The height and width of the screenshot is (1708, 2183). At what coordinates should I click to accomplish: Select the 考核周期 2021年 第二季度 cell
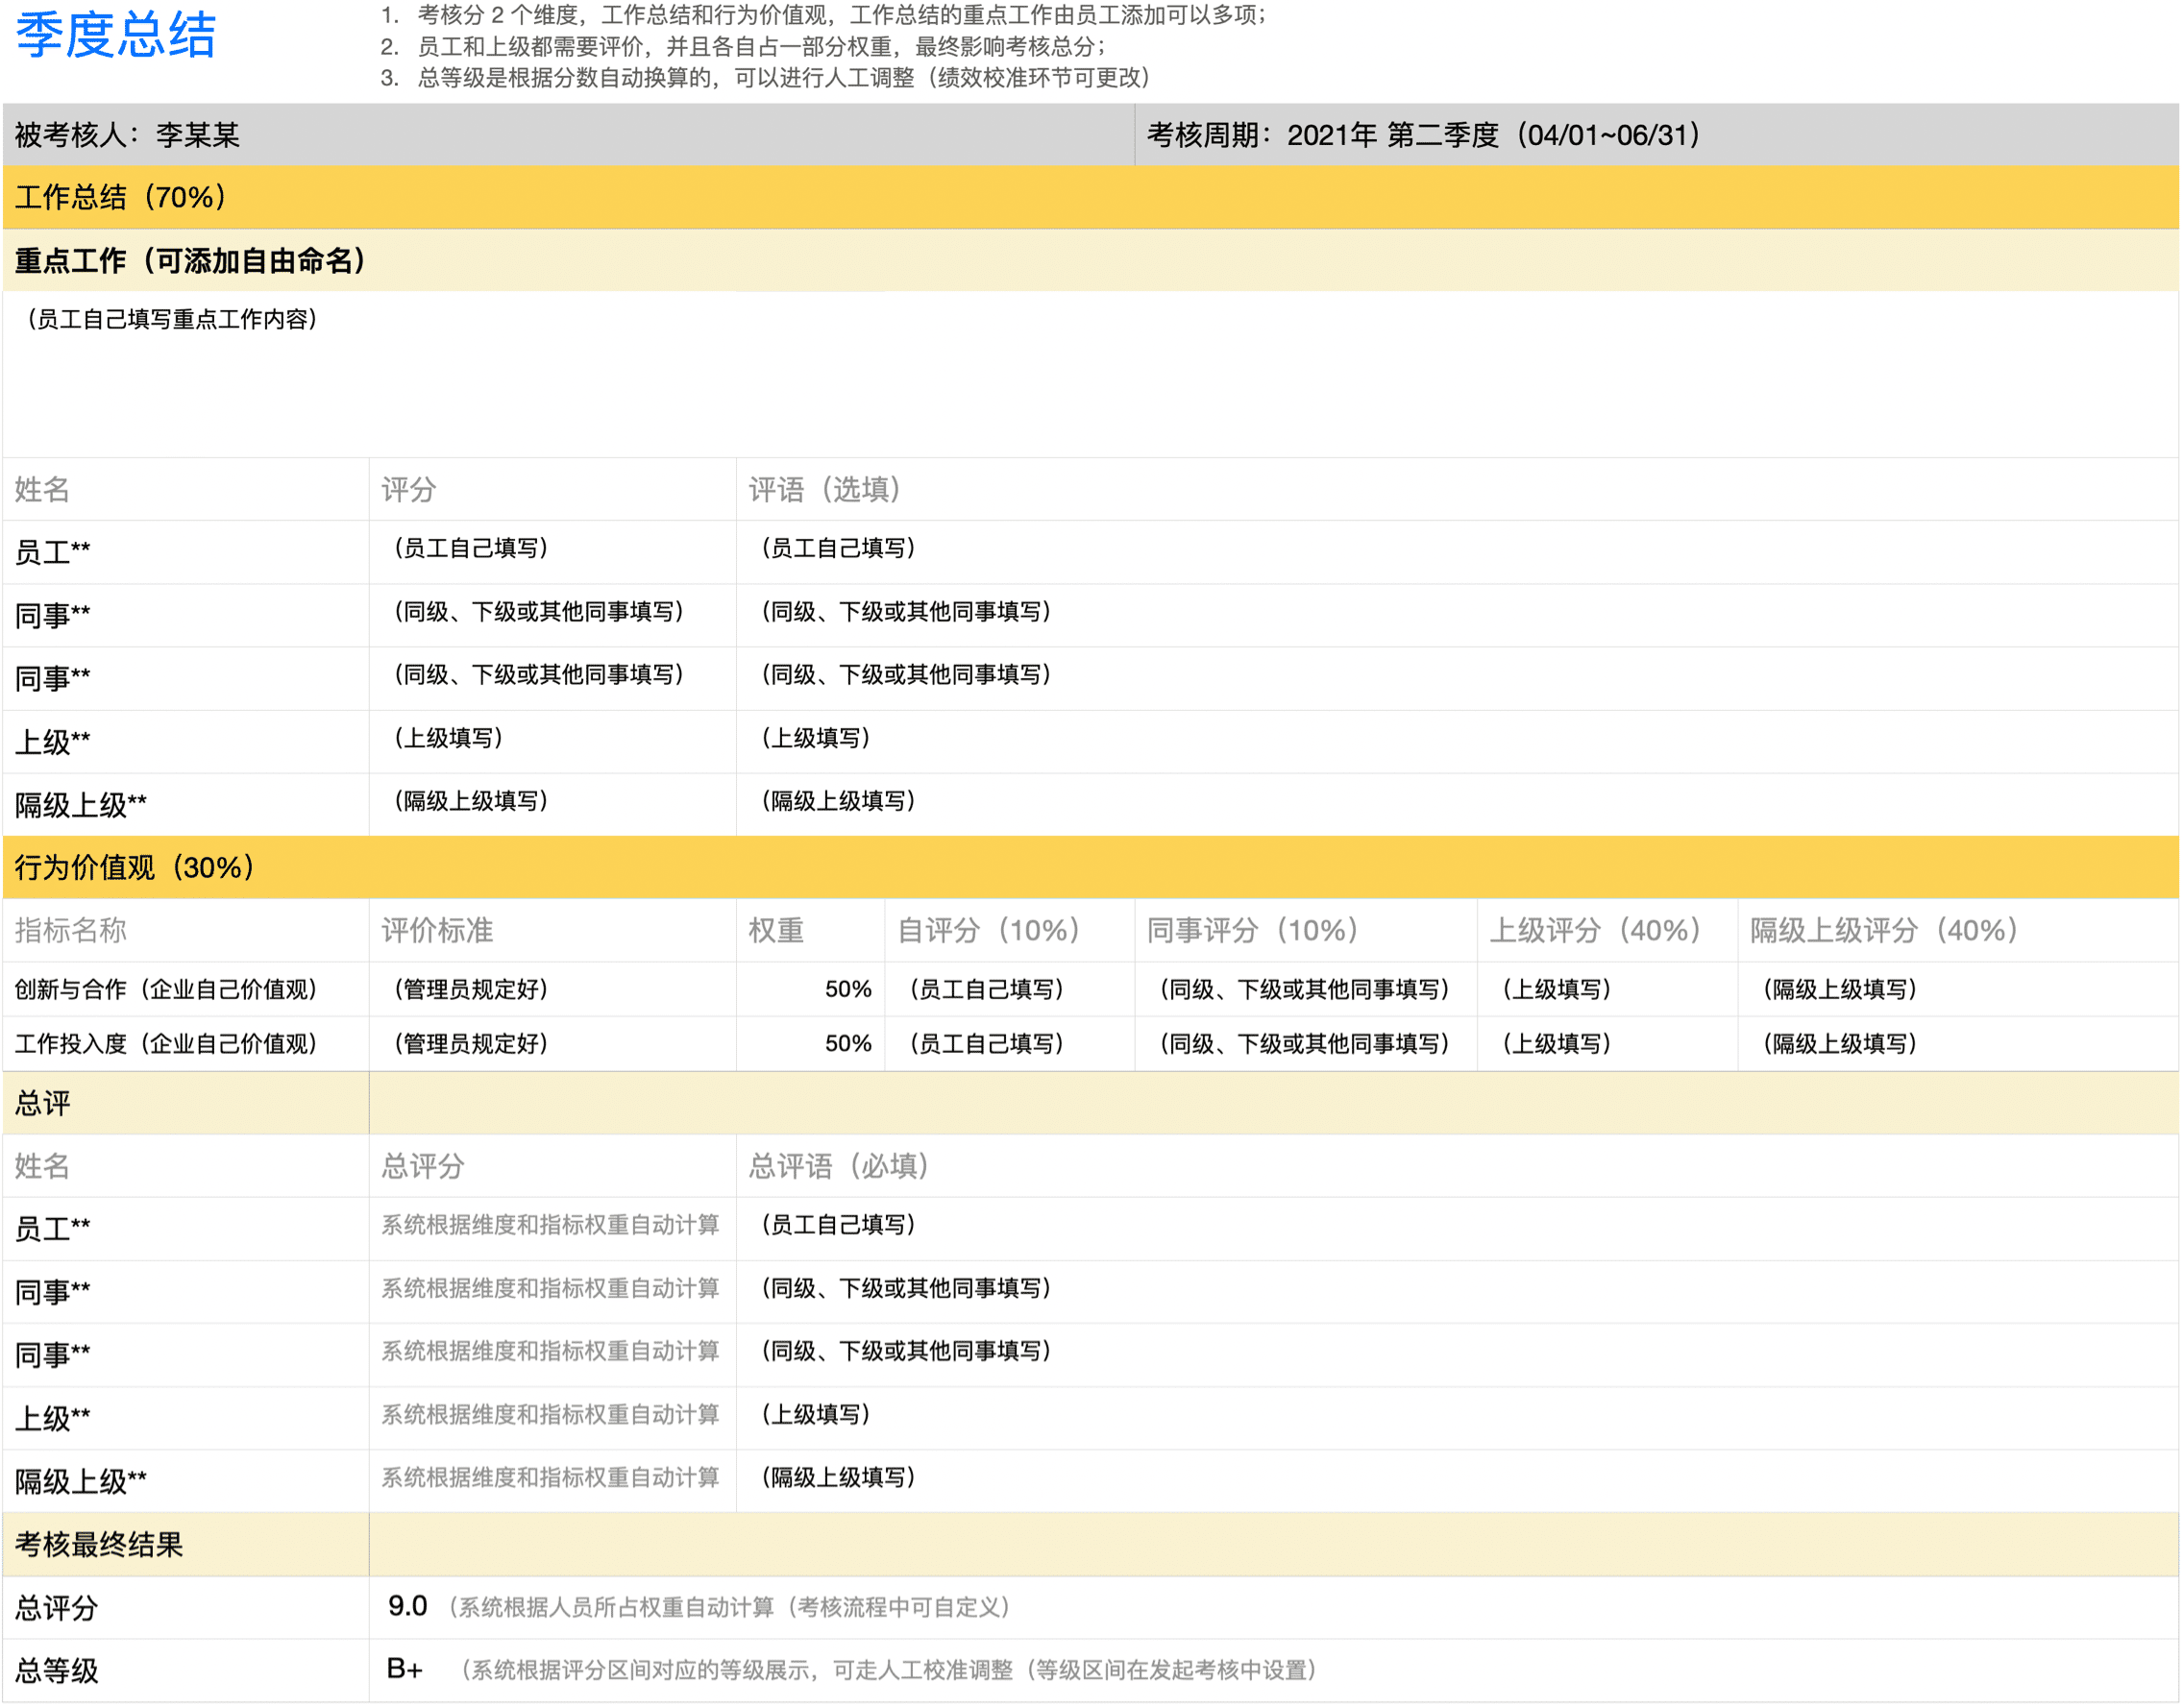pyautogui.click(x=1657, y=135)
